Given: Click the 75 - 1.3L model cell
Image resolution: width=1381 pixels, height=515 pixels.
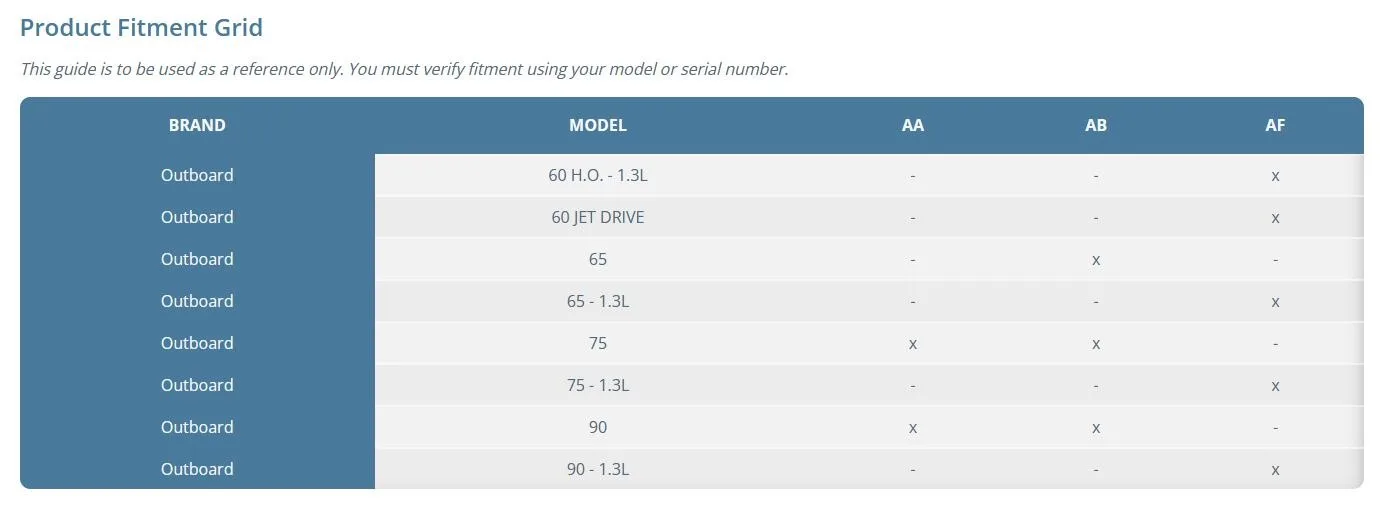Looking at the screenshot, I should point(598,385).
